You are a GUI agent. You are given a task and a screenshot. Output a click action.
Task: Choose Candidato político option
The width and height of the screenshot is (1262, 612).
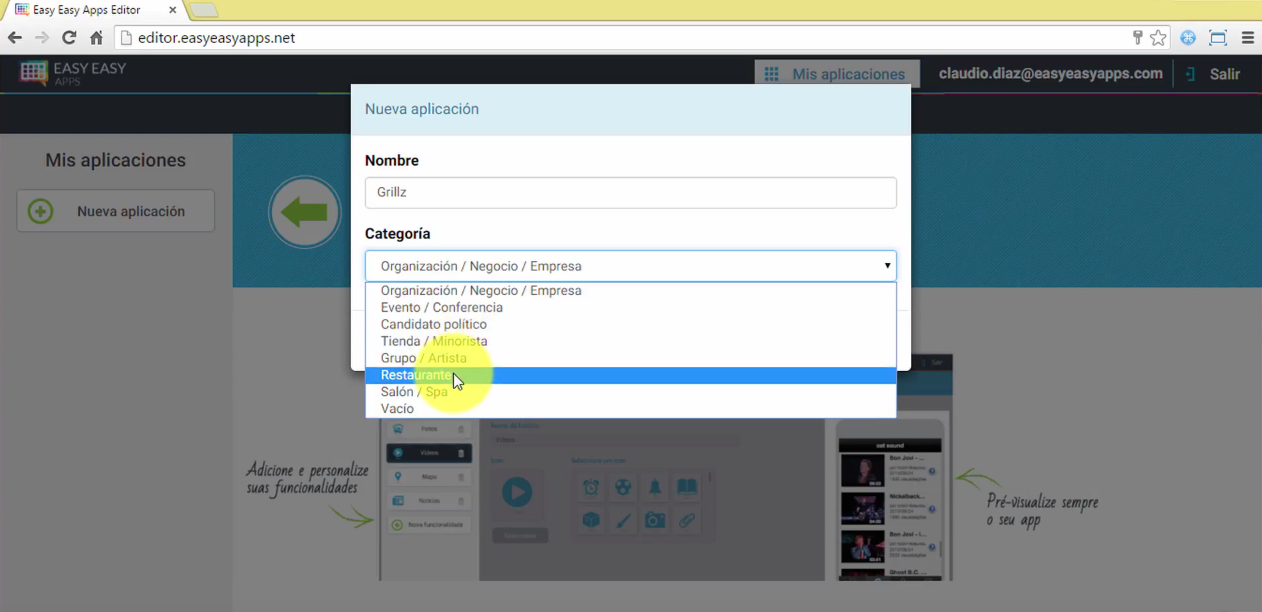[433, 325]
